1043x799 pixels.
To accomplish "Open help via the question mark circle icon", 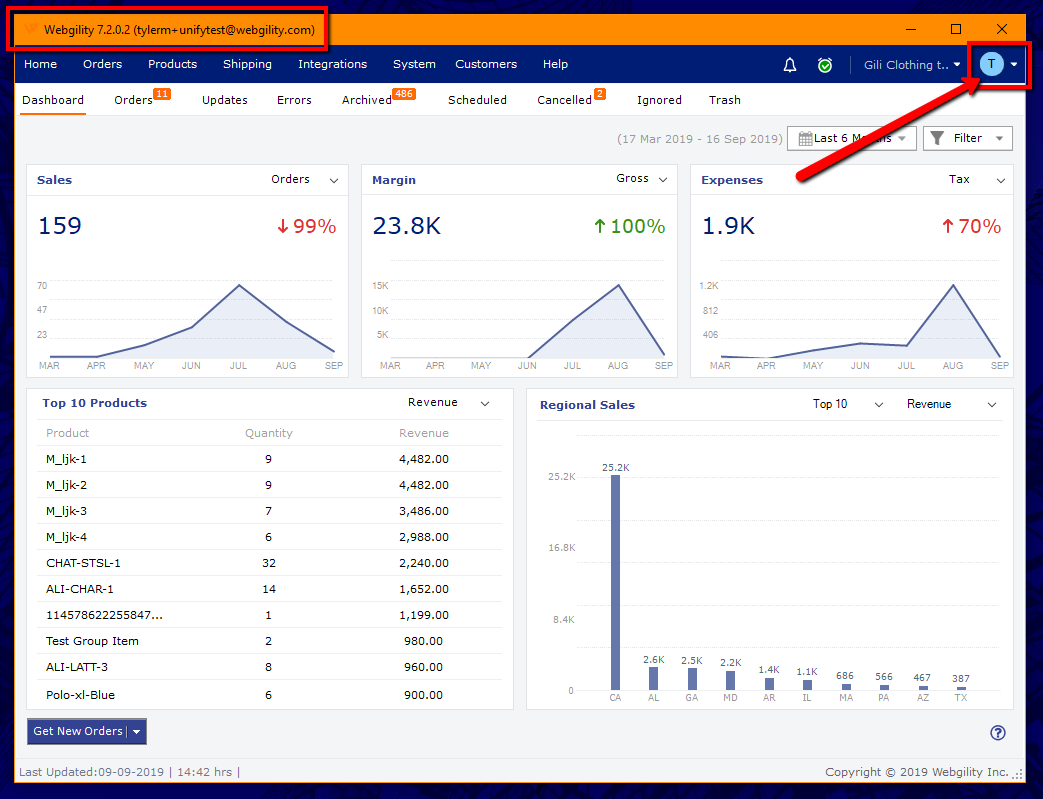I will [x=997, y=733].
